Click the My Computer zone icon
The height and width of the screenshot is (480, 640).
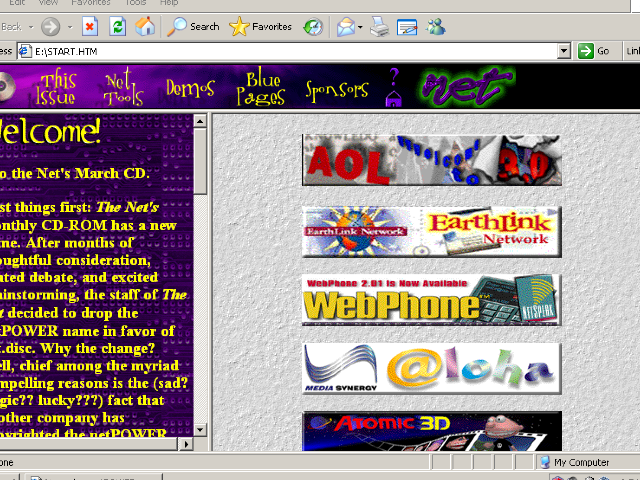544,462
